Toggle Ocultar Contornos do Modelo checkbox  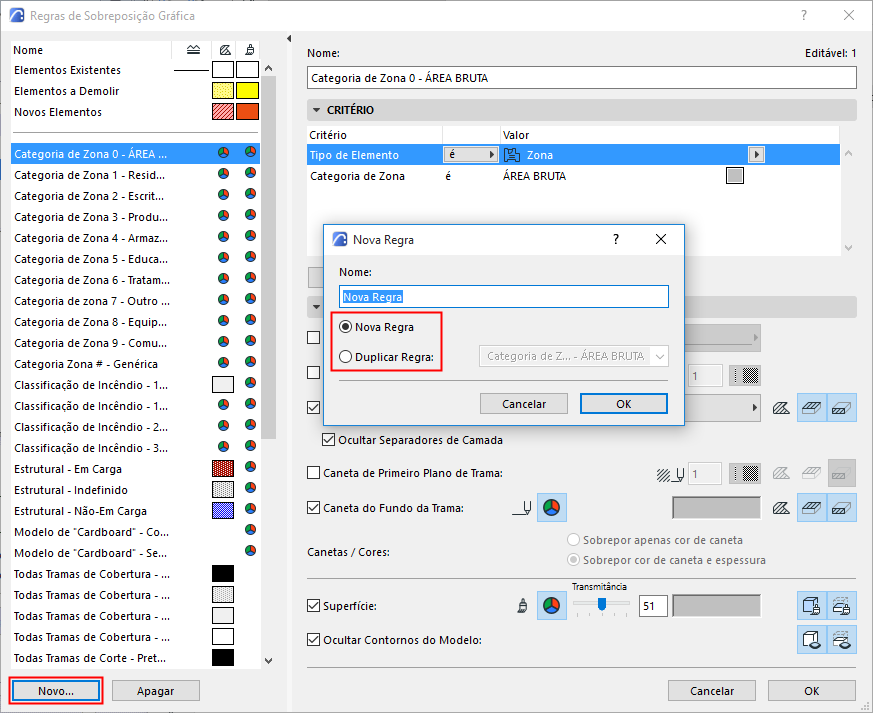[x=313, y=640]
